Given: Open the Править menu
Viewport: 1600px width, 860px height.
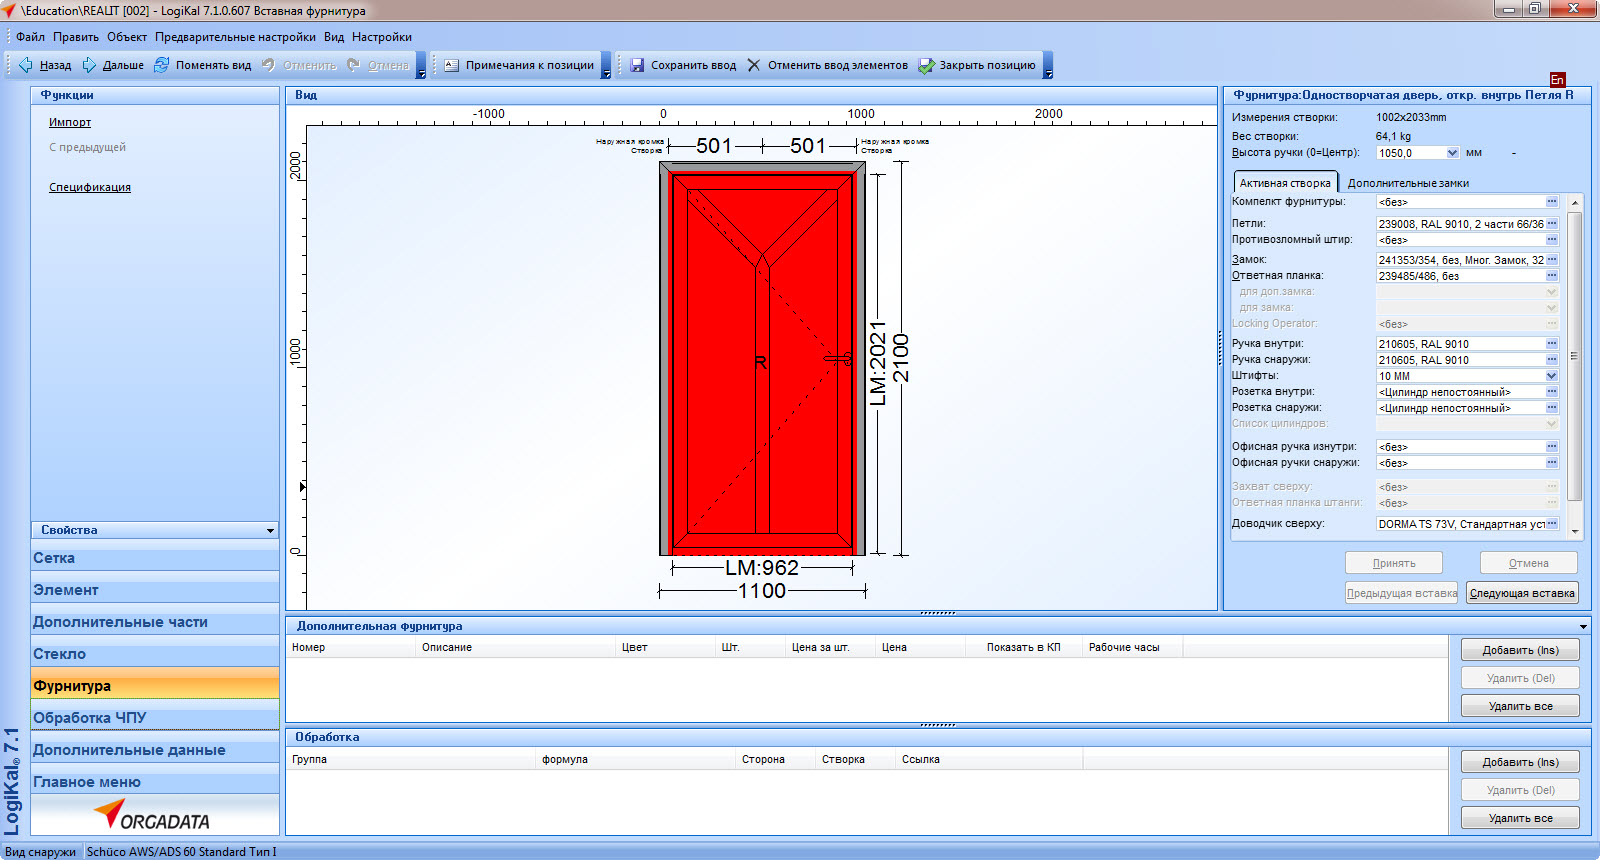Looking at the screenshot, I should 76,37.
